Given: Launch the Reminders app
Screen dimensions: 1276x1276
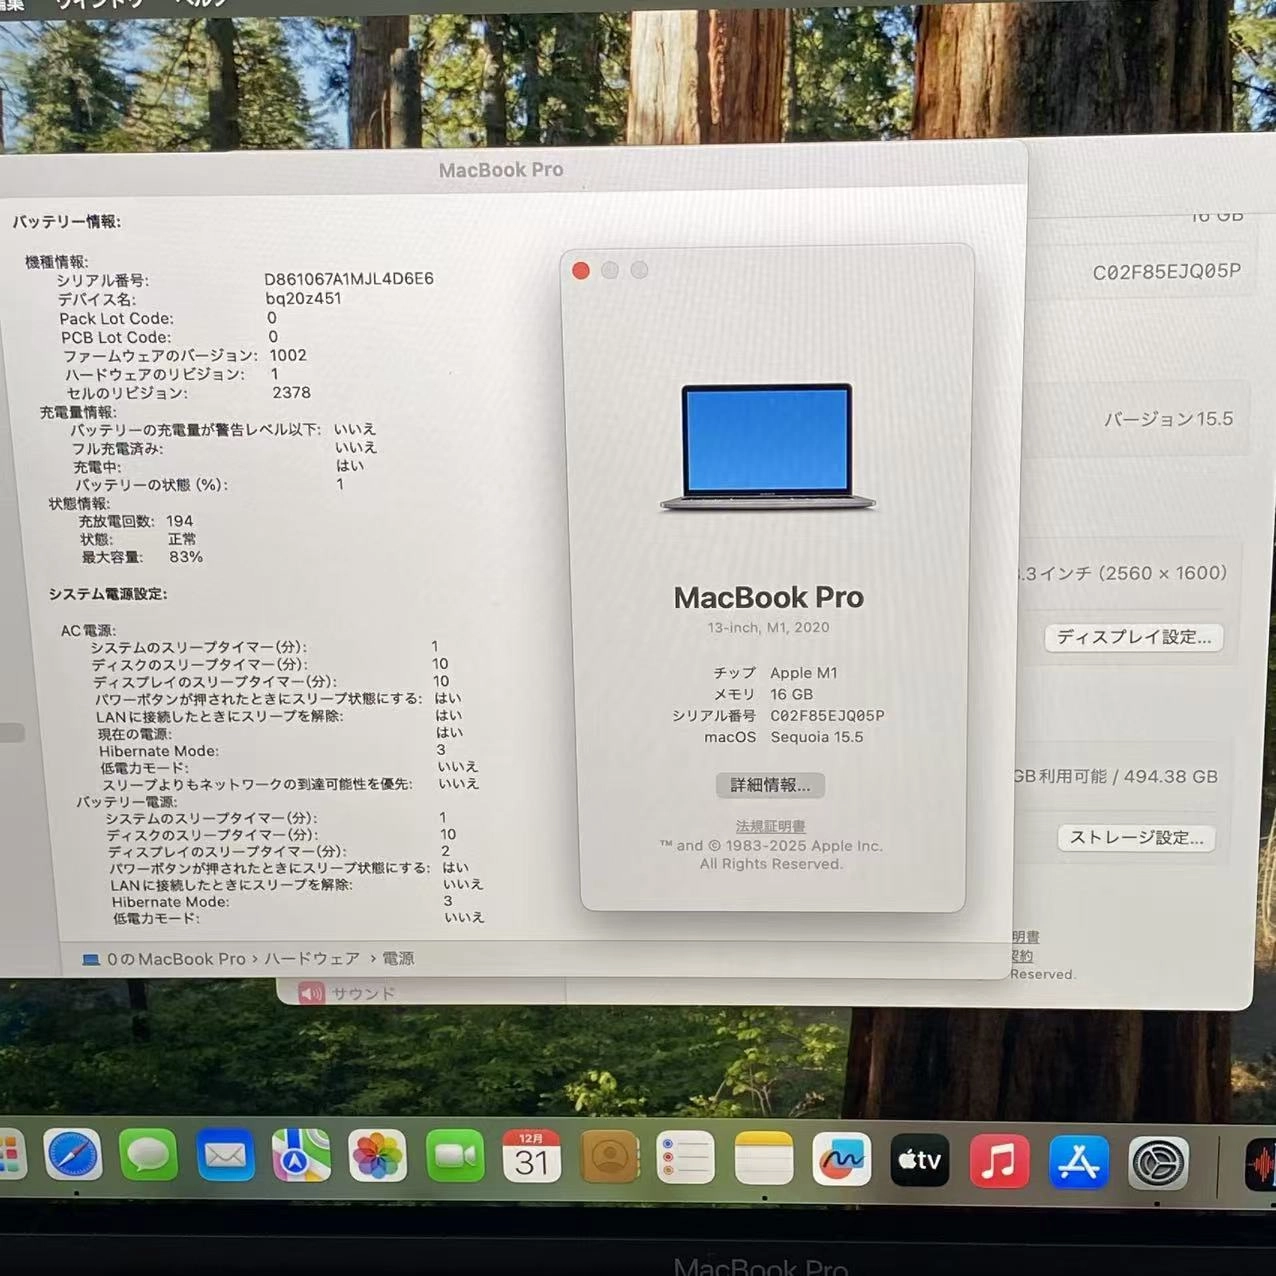Looking at the screenshot, I should point(686,1158).
